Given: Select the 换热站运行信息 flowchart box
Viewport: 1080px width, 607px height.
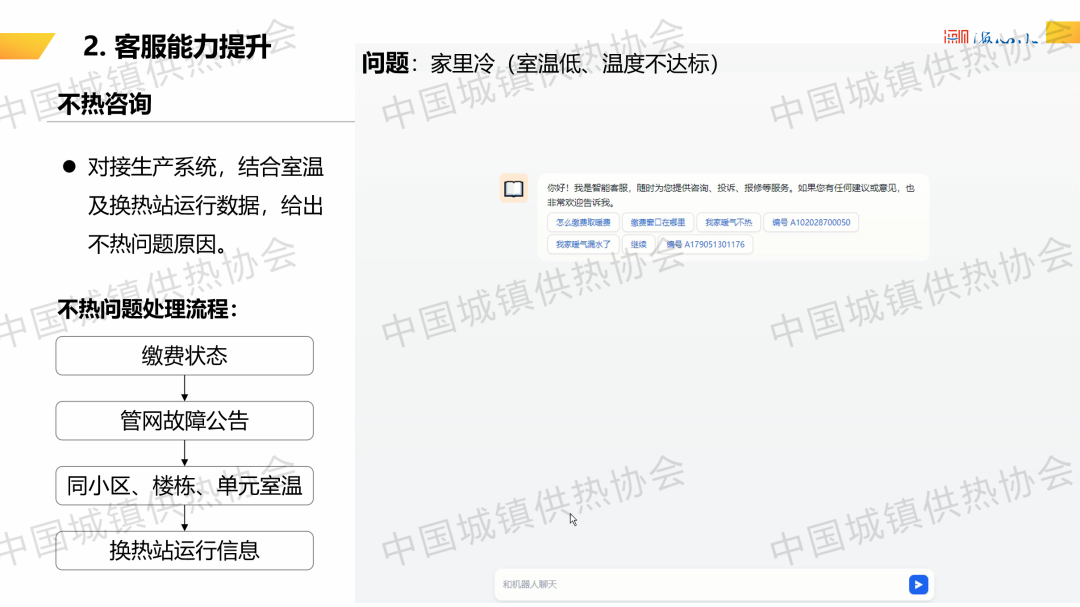Looking at the screenshot, I should [x=184, y=551].
